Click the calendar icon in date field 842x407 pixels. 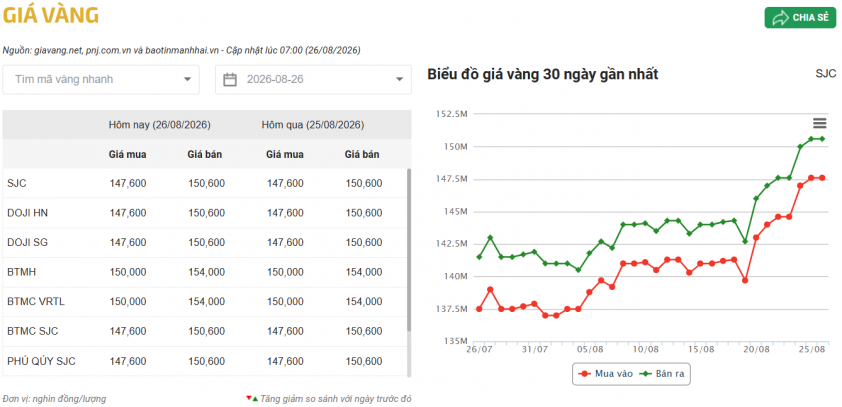coord(230,79)
